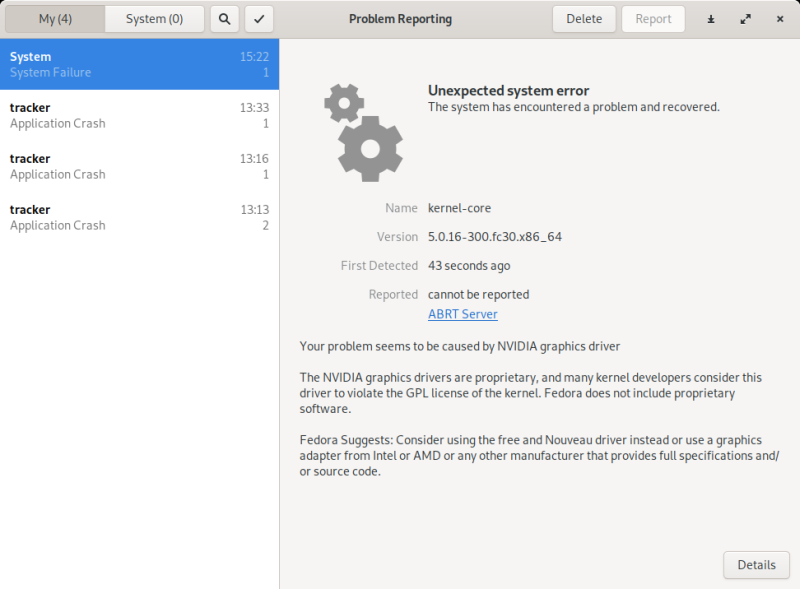The height and width of the screenshot is (589, 800).
Task: Click the Problem Reporting title bar text
Action: [x=400, y=19]
